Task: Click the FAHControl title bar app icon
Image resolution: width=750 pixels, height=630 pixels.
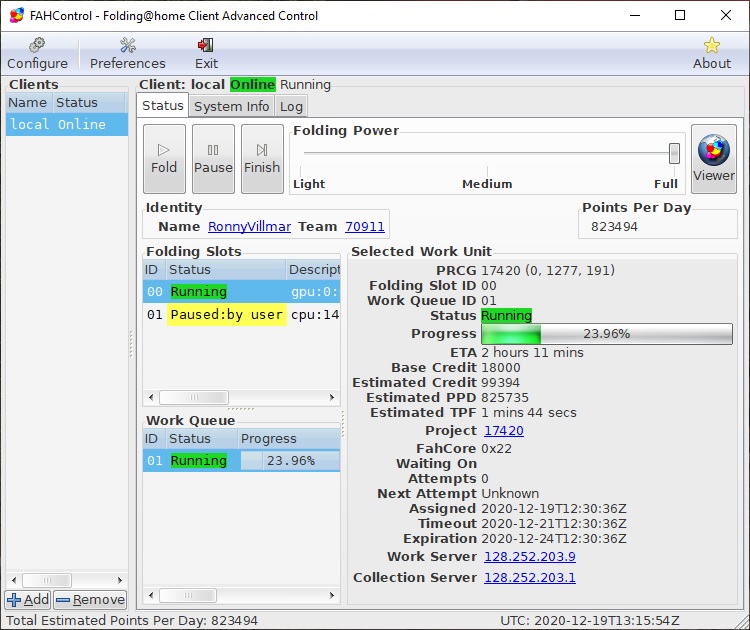Action: (x=16, y=15)
